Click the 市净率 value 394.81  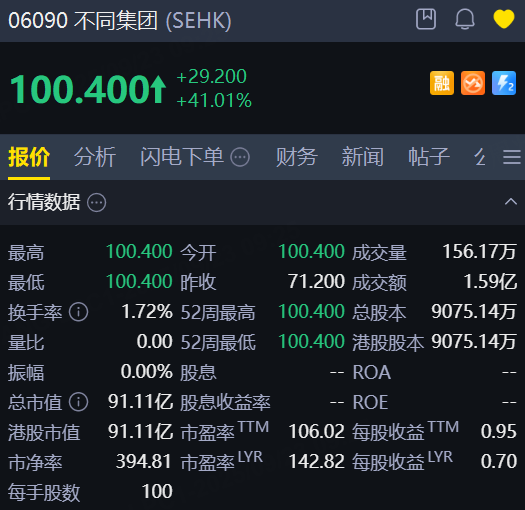point(144,462)
